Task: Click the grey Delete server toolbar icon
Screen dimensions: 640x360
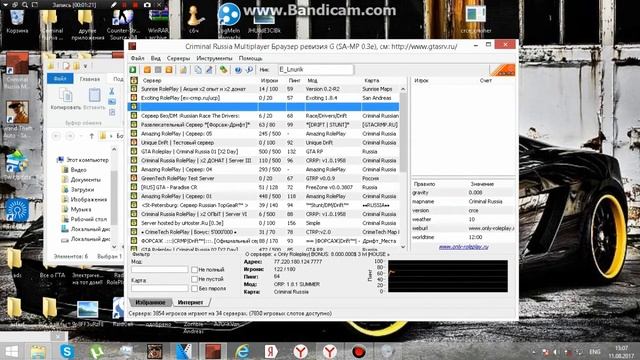Action: (158, 70)
